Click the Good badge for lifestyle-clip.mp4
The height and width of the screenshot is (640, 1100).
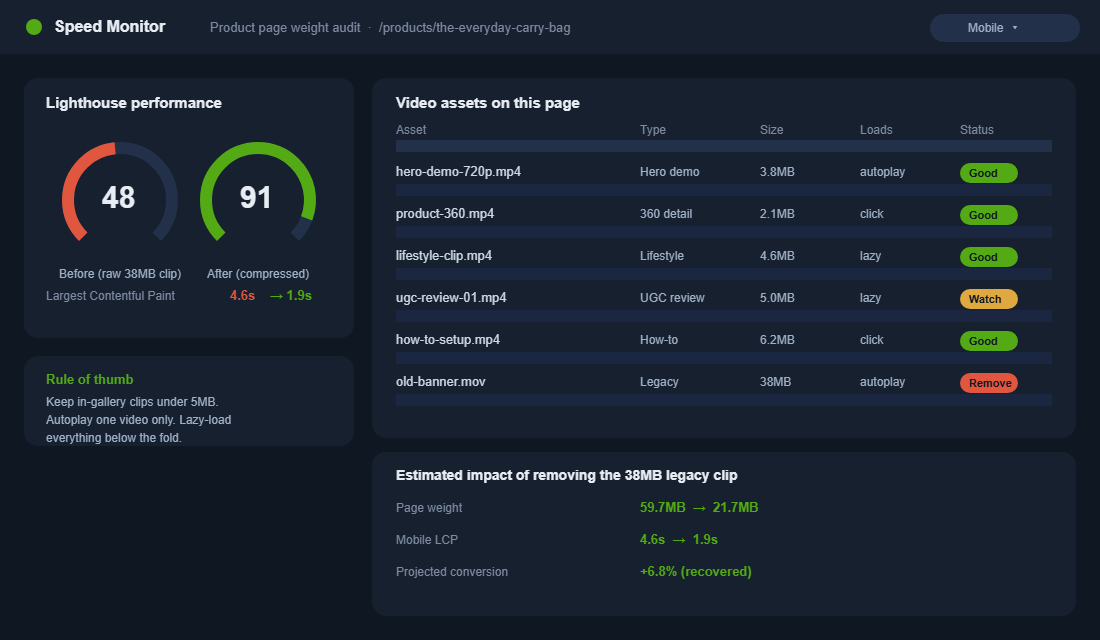pyautogui.click(x=988, y=257)
